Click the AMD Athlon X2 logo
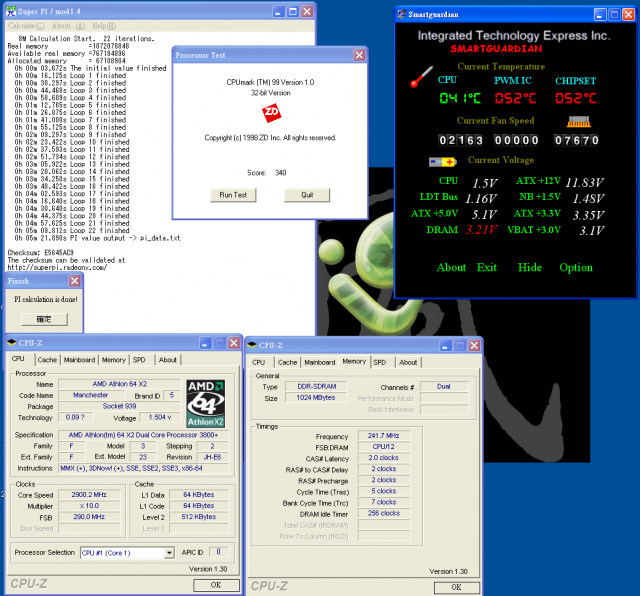 pos(206,403)
